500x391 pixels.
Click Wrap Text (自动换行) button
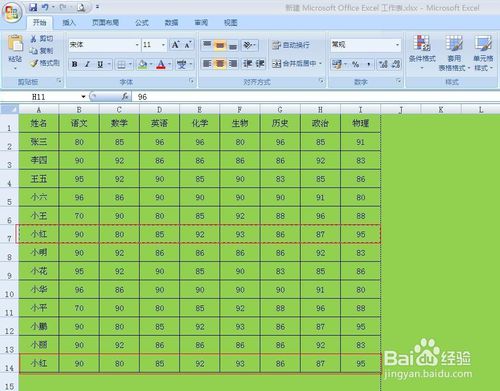coord(291,45)
